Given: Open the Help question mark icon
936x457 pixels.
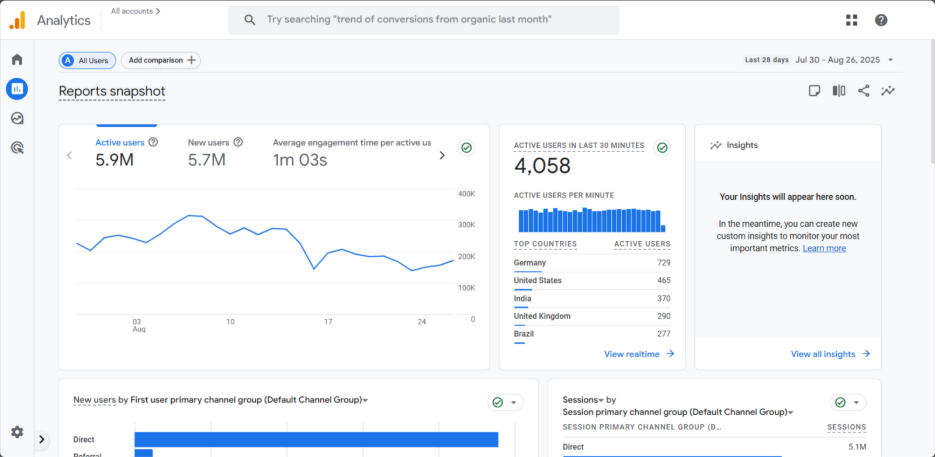Looking at the screenshot, I should coord(881,20).
